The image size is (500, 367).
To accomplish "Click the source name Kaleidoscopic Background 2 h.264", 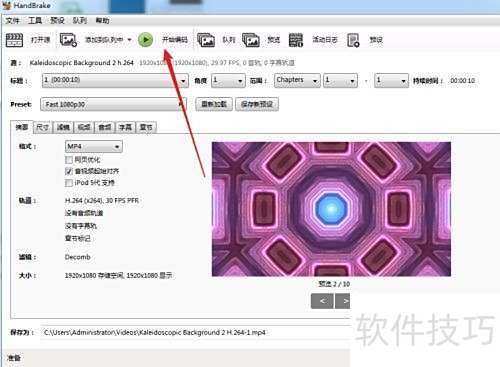I will tap(82, 63).
